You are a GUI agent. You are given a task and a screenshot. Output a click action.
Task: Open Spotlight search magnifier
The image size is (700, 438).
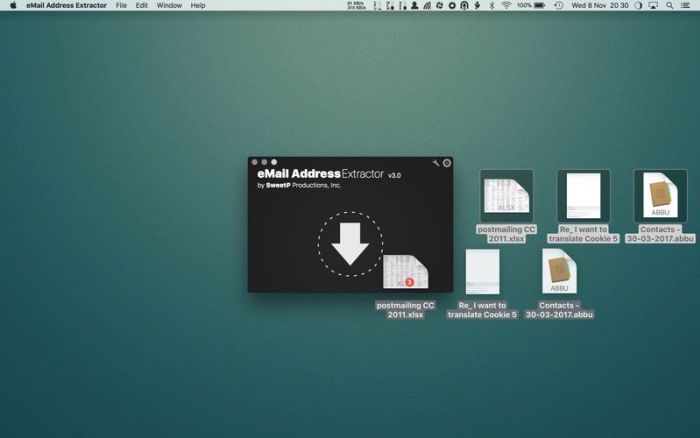click(x=669, y=5)
